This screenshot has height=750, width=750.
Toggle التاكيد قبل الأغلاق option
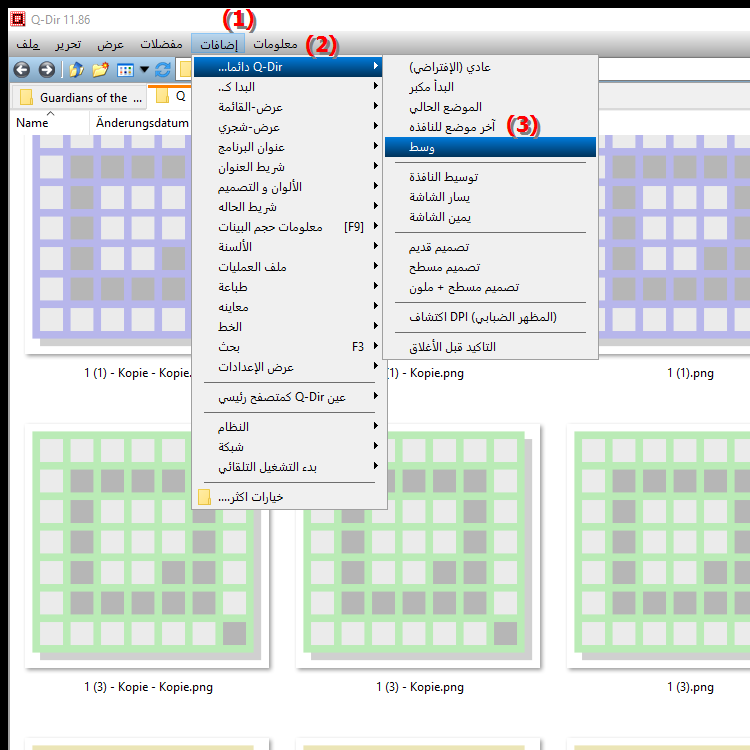pos(490,347)
